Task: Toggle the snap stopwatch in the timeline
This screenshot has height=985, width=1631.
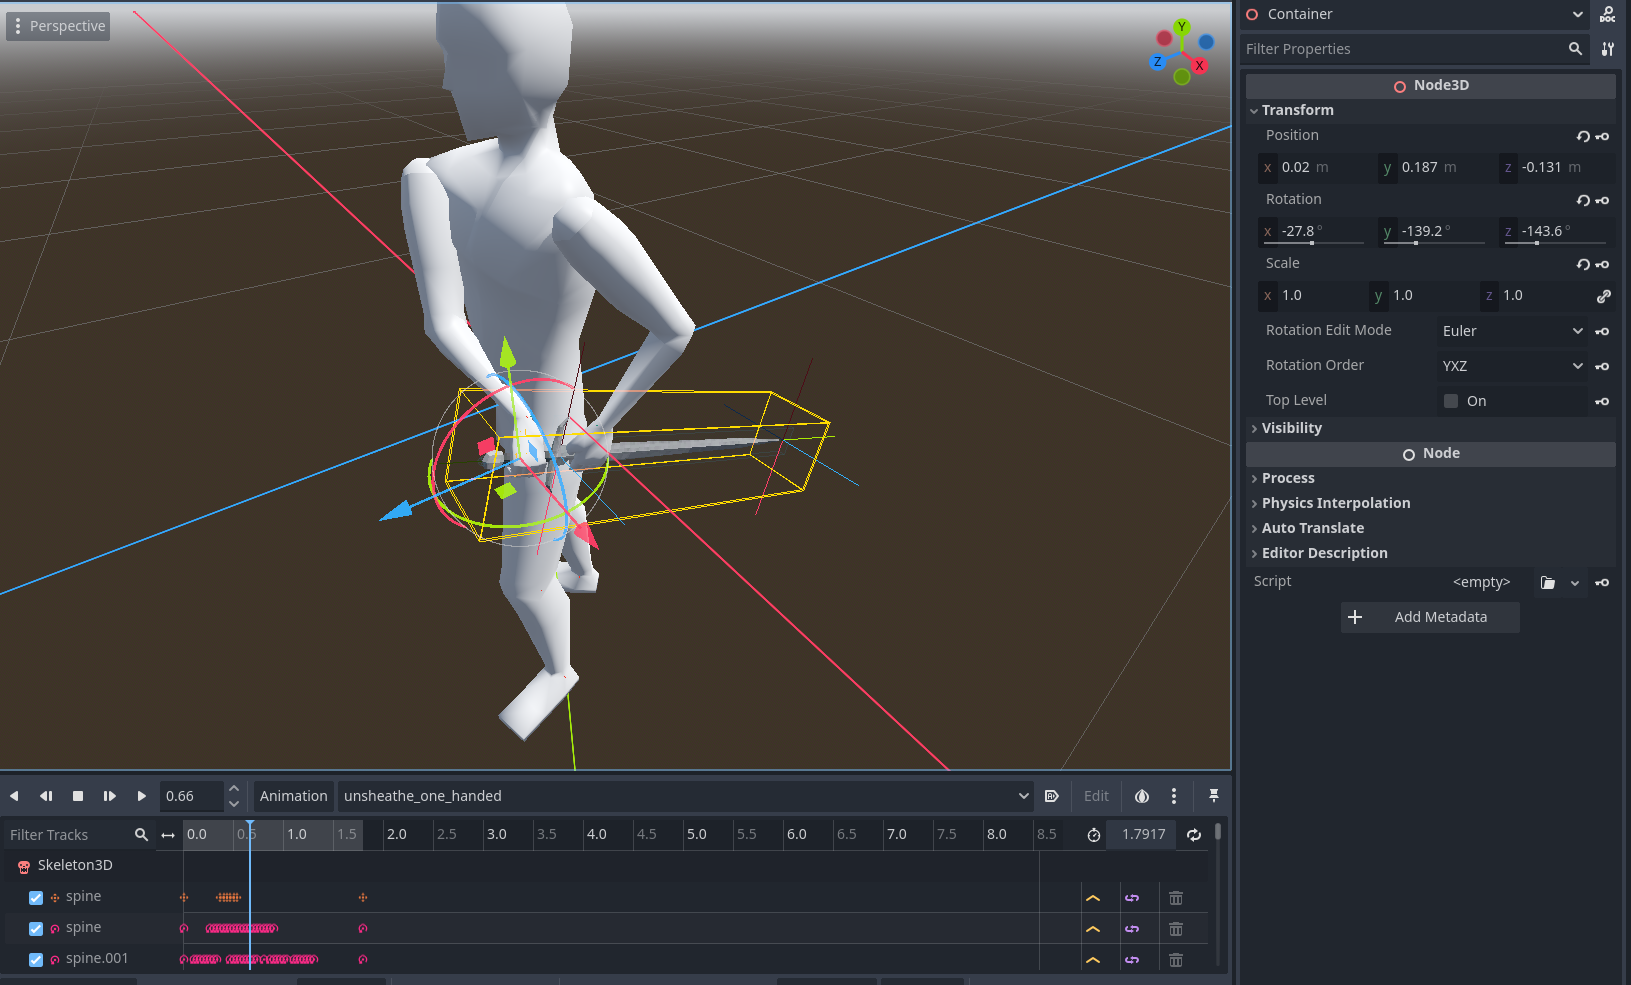Action: (1093, 834)
